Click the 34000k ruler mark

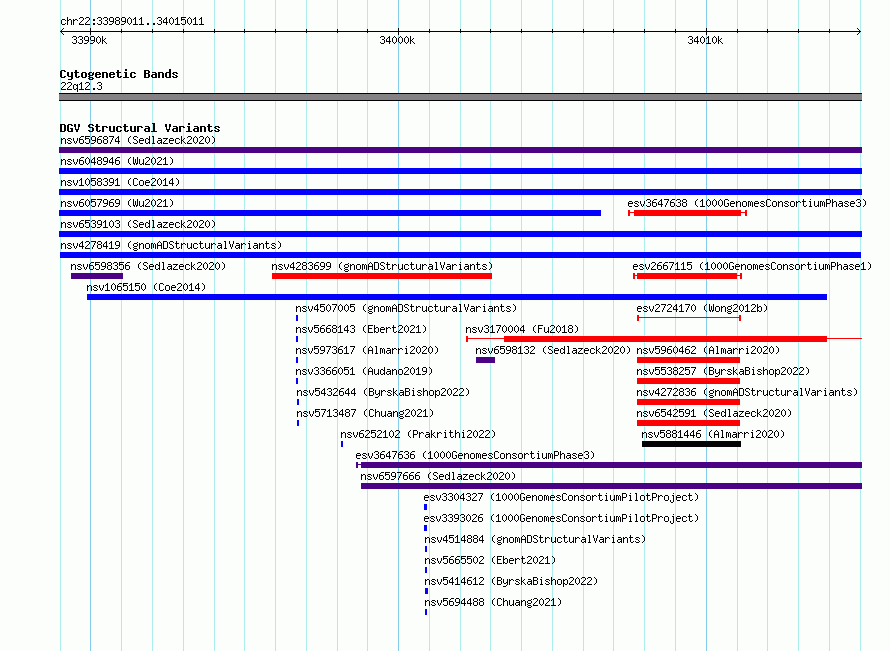(397, 40)
